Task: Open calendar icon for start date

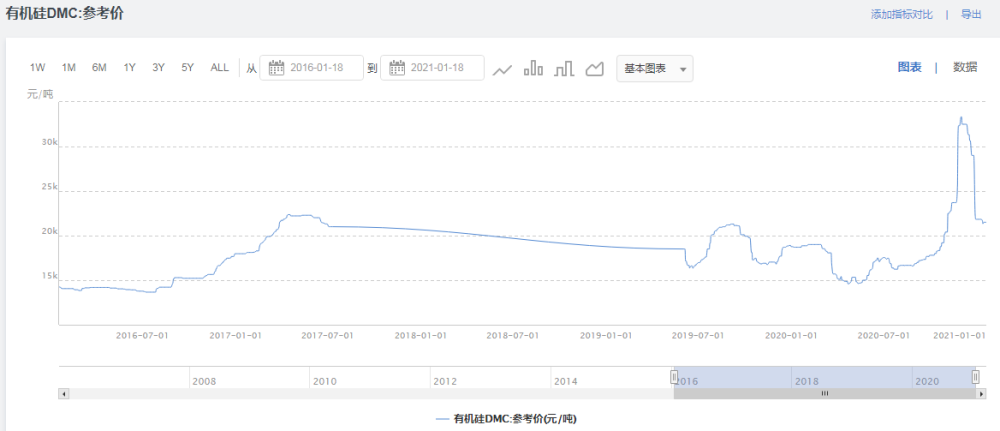Action: coord(276,68)
